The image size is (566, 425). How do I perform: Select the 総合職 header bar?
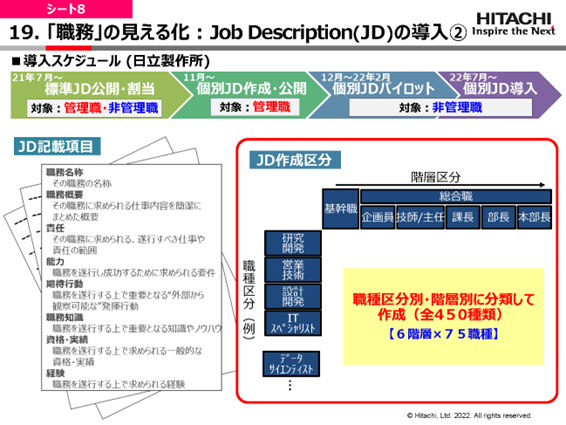[x=456, y=196]
